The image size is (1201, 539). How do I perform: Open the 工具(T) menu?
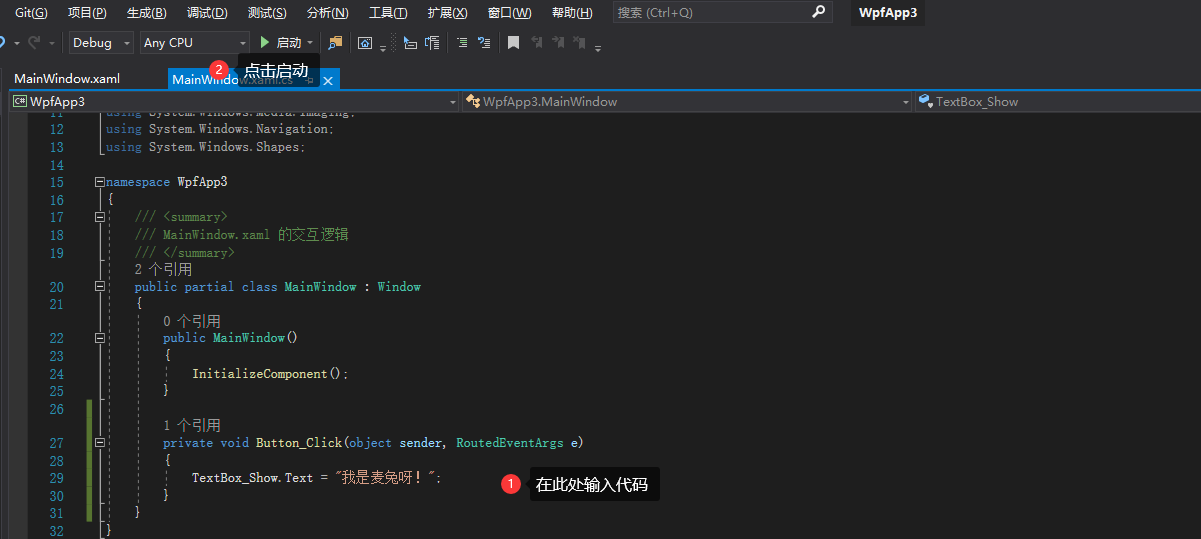[388, 13]
